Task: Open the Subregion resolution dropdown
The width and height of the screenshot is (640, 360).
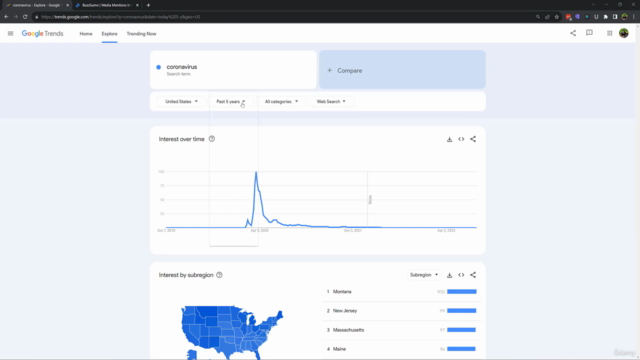Action: click(424, 275)
